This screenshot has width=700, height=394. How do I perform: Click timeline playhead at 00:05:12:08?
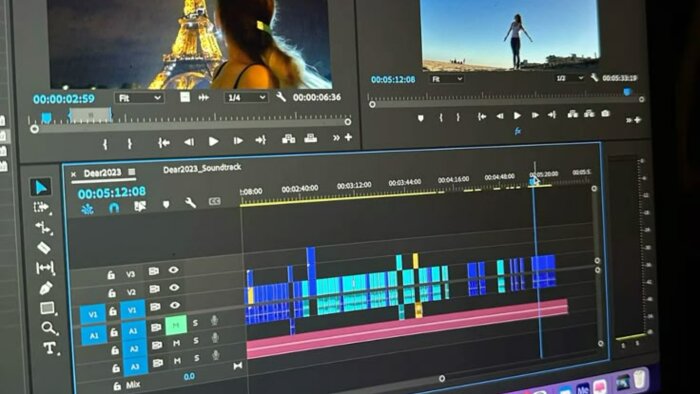[534, 181]
